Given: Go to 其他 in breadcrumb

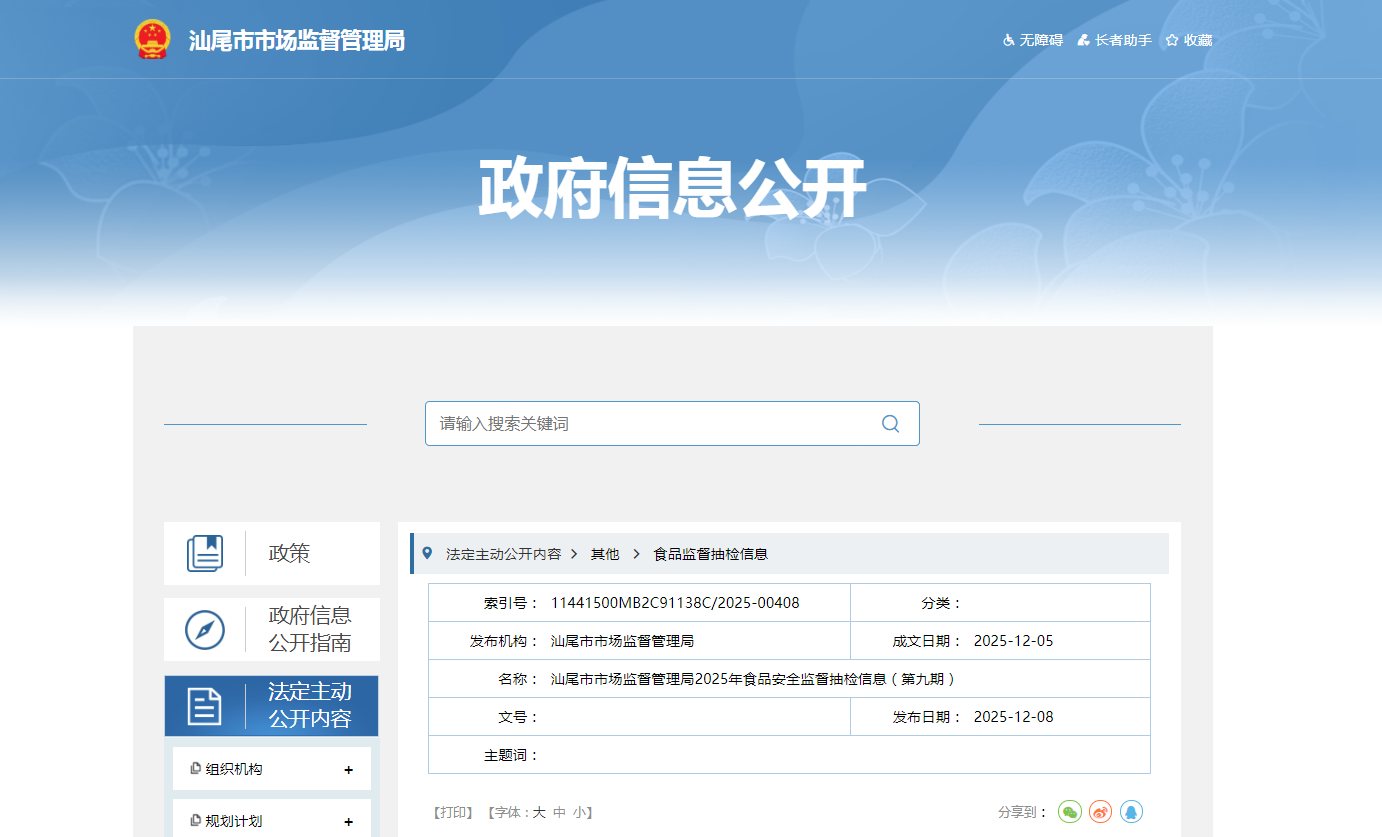Looking at the screenshot, I should tap(605, 554).
